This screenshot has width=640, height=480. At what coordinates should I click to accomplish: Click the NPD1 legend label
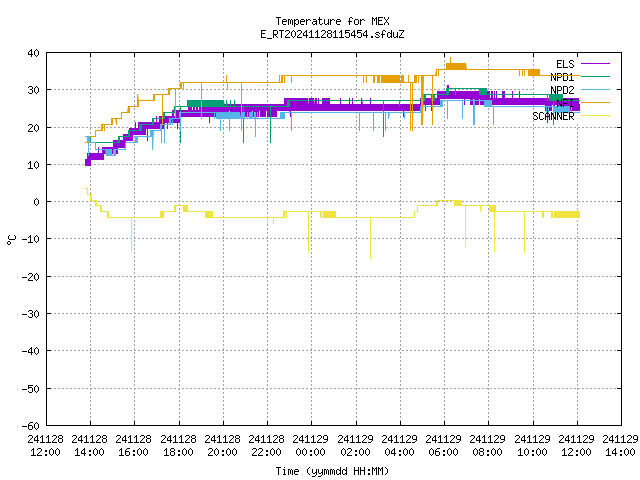tap(562, 77)
